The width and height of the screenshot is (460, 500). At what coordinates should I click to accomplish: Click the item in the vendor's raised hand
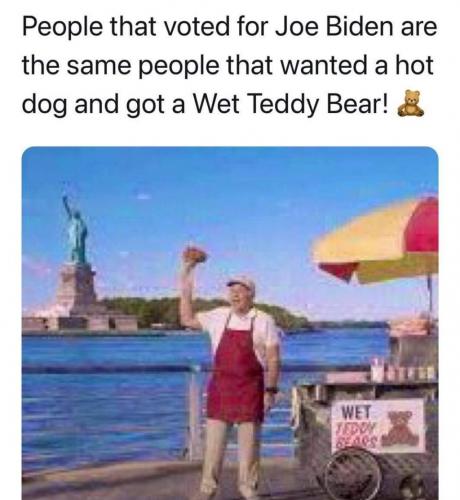(195, 255)
